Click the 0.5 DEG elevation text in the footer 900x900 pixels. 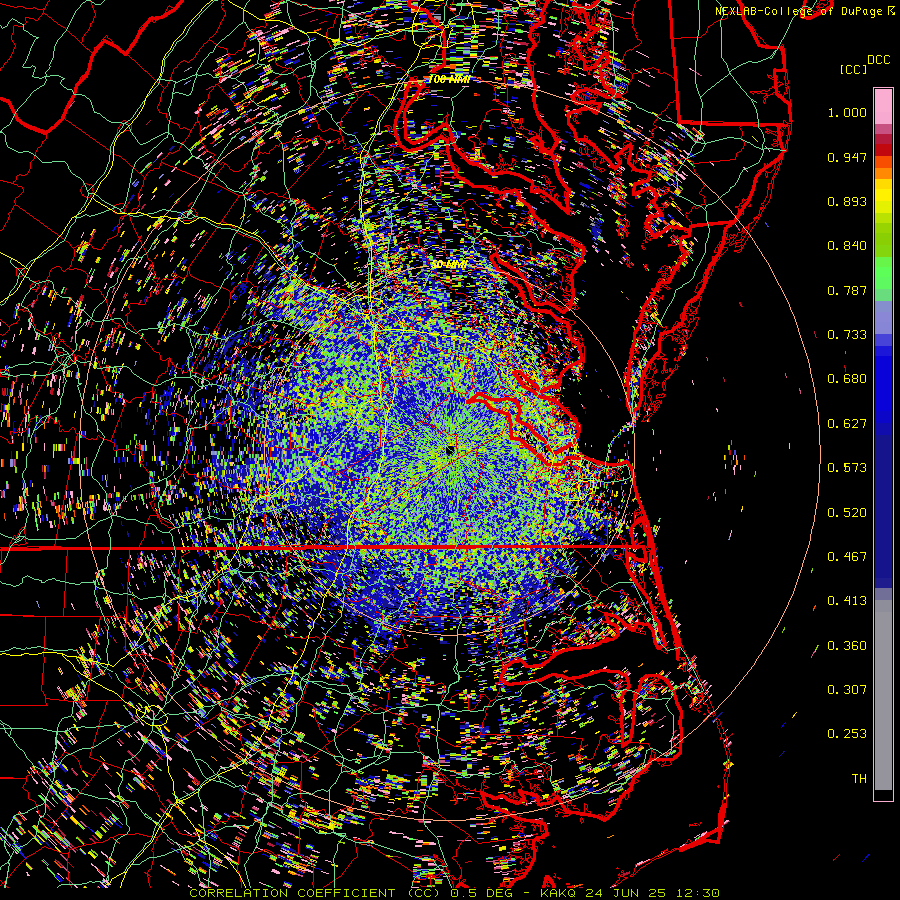(481, 893)
